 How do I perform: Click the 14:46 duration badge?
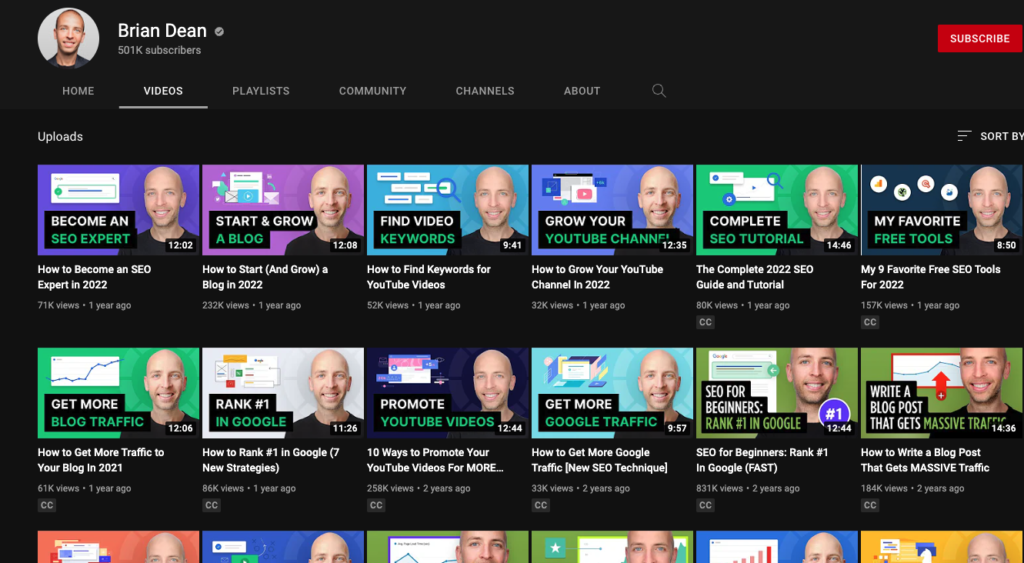pyautogui.click(x=839, y=246)
